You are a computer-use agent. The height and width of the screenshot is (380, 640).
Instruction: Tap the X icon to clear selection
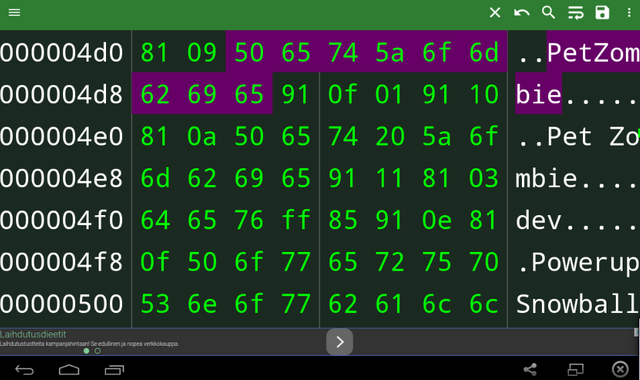495,13
